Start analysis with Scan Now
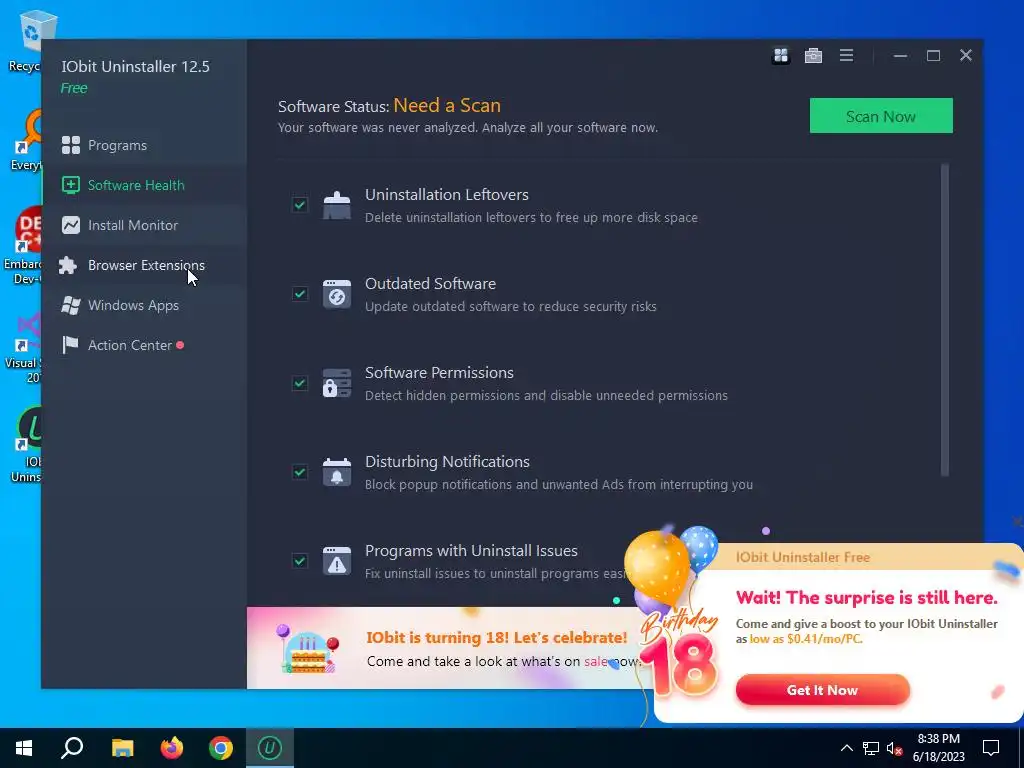This screenshot has width=1024, height=768. tap(881, 116)
